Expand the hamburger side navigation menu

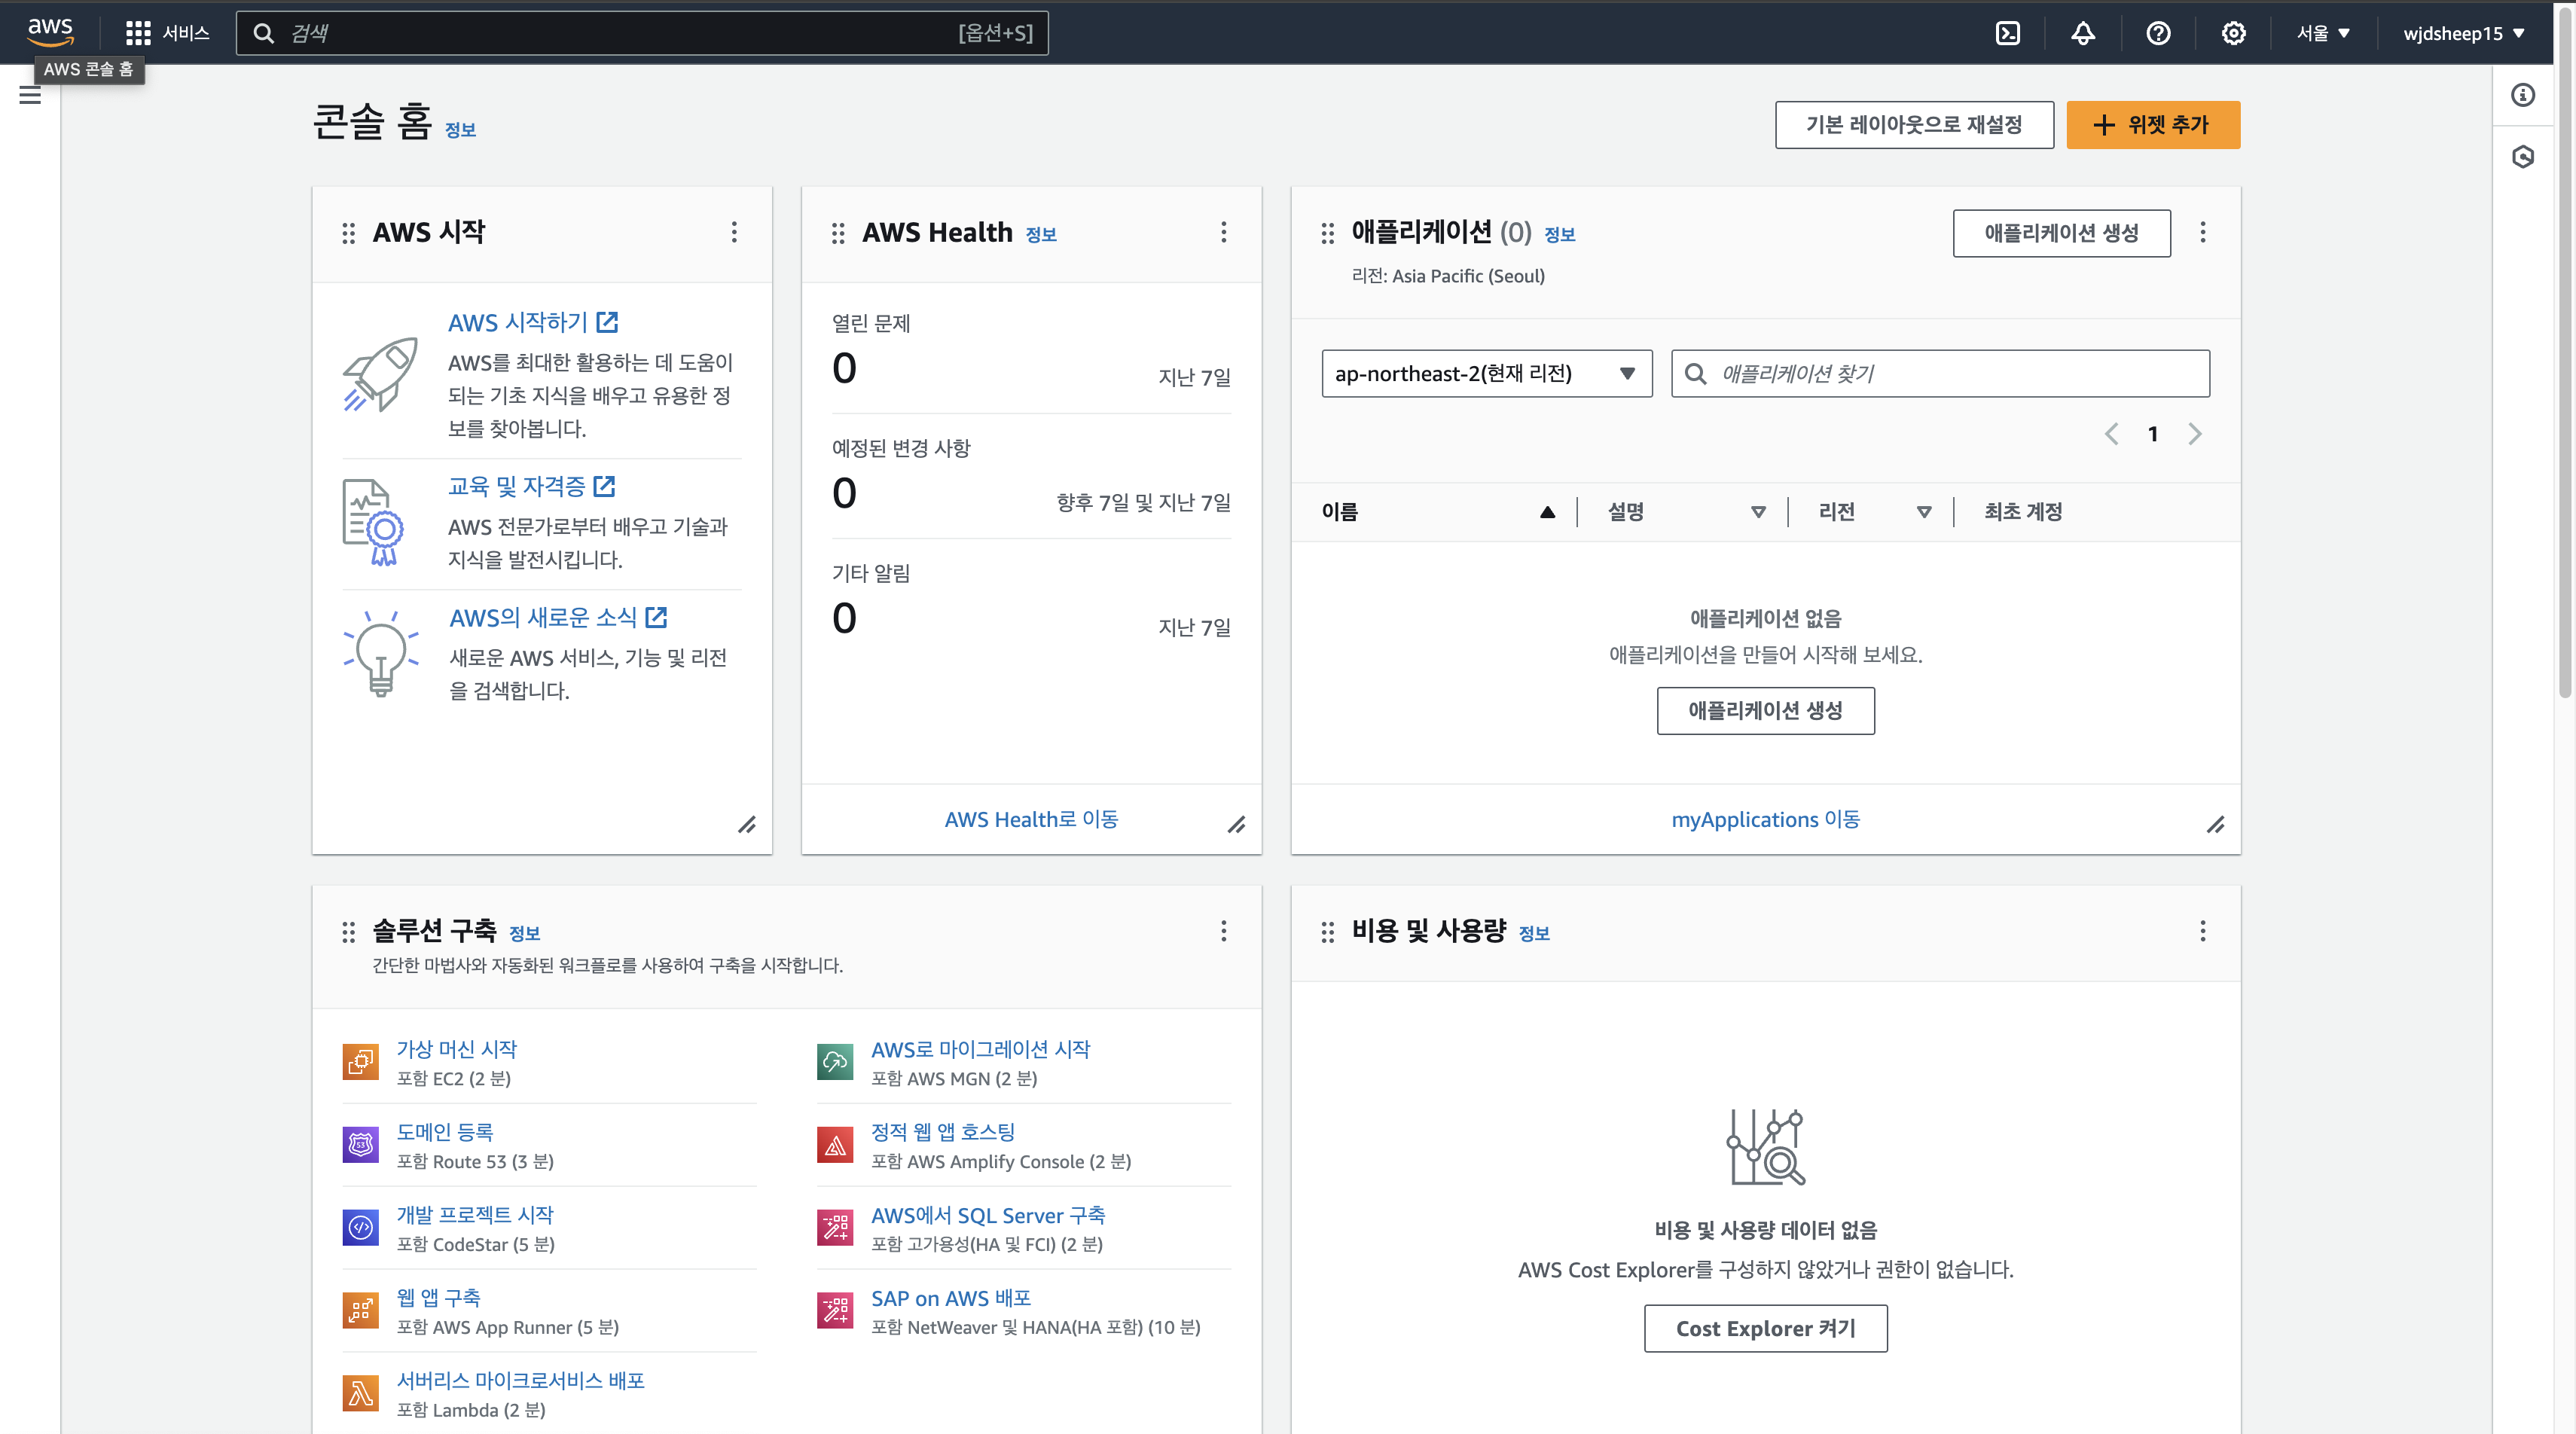point(30,95)
